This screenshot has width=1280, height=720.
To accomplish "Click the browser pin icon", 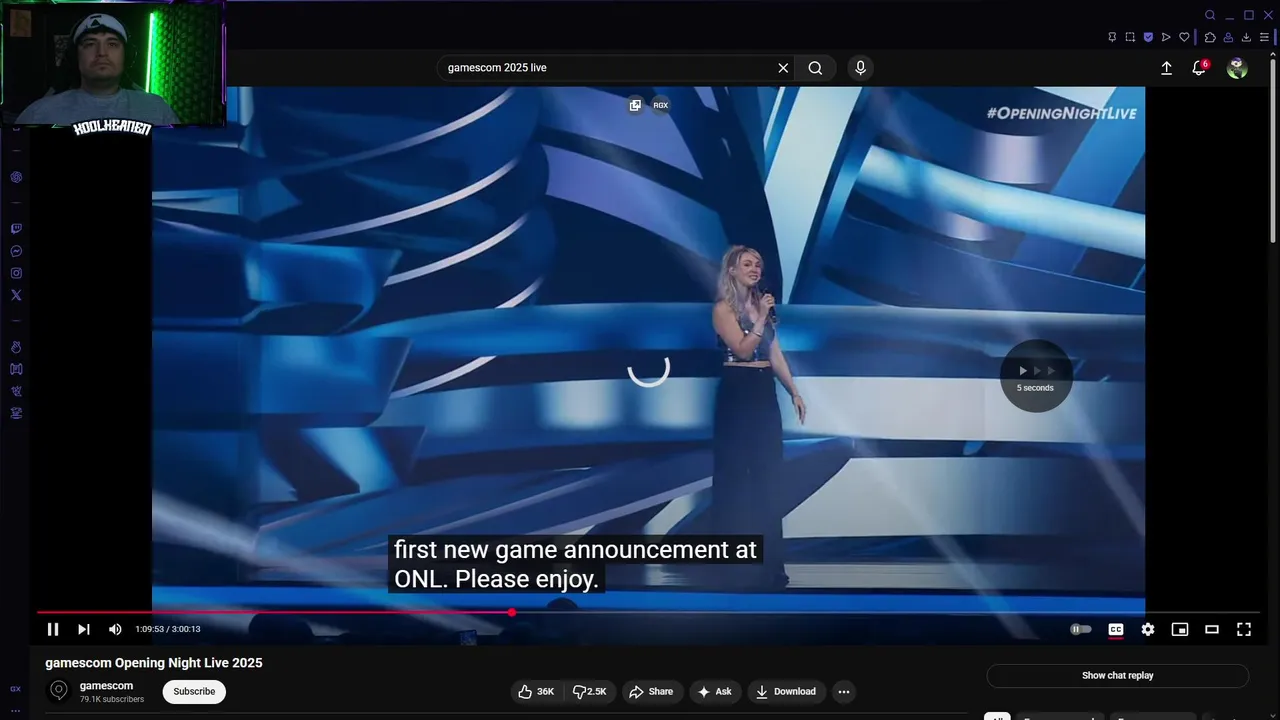I will pos(1112,37).
